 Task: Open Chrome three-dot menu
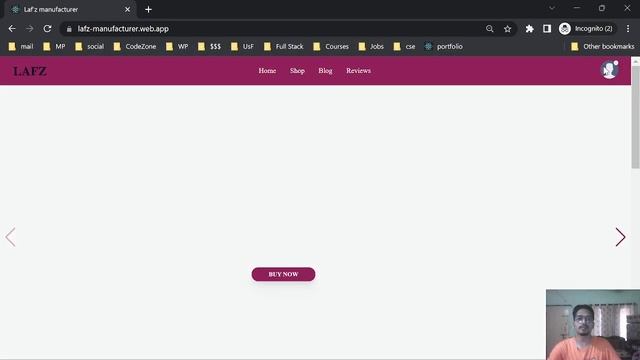pyautogui.click(x=628, y=29)
